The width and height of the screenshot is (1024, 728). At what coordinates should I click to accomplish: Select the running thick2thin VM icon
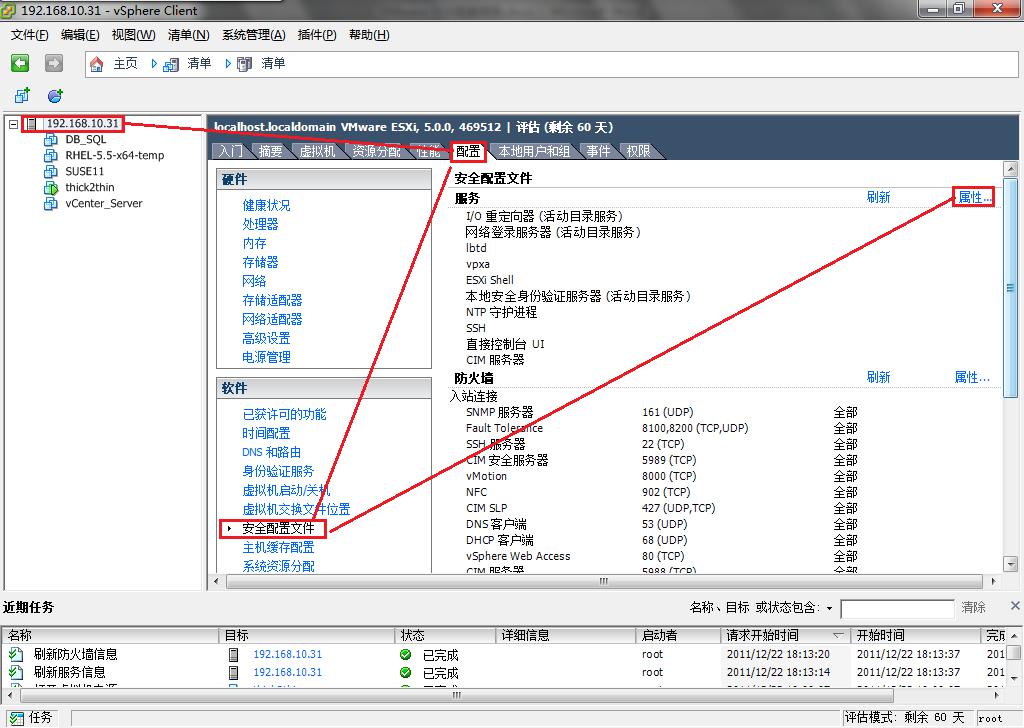(x=51, y=188)
